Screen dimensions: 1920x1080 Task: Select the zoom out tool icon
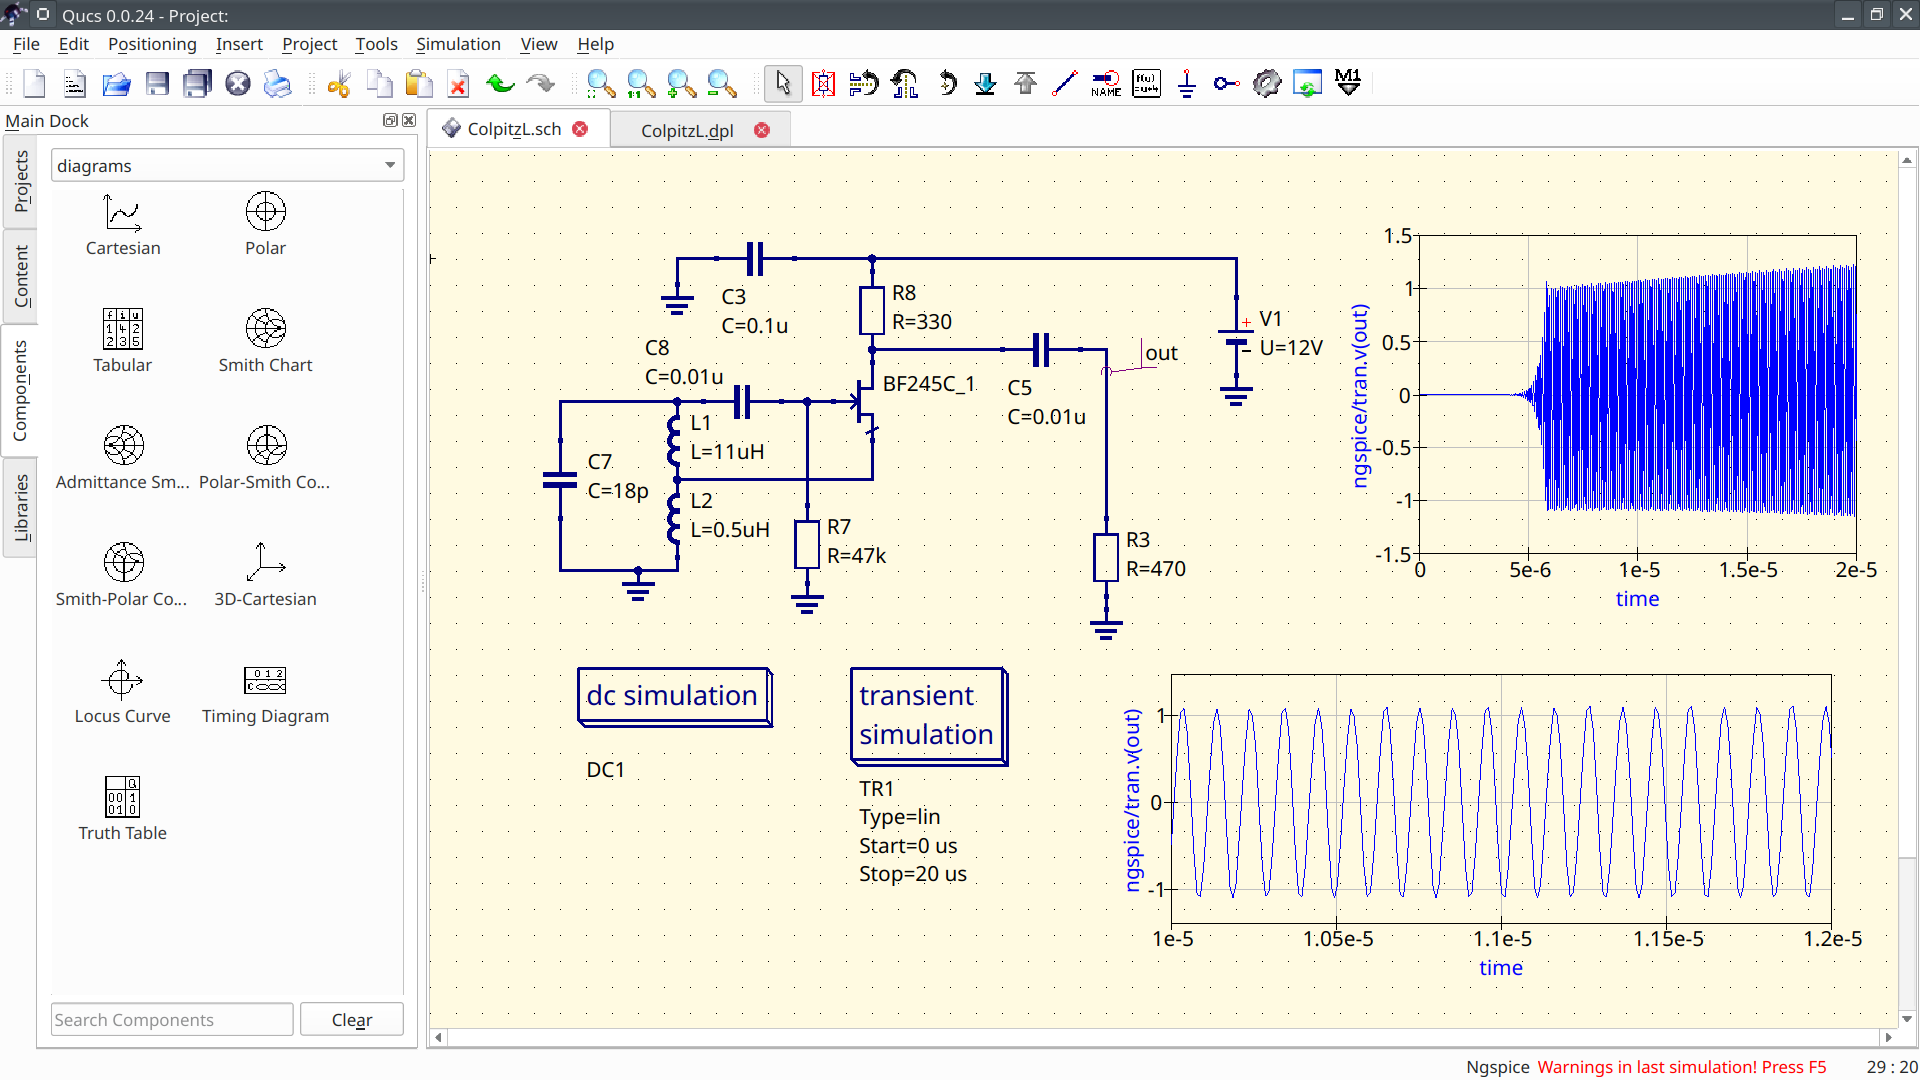click(720, 83)
